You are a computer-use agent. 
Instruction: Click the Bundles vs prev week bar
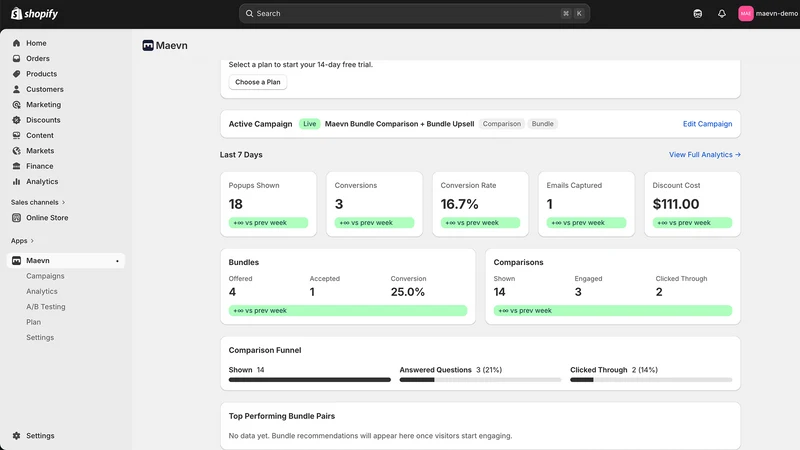click(348, 311)
